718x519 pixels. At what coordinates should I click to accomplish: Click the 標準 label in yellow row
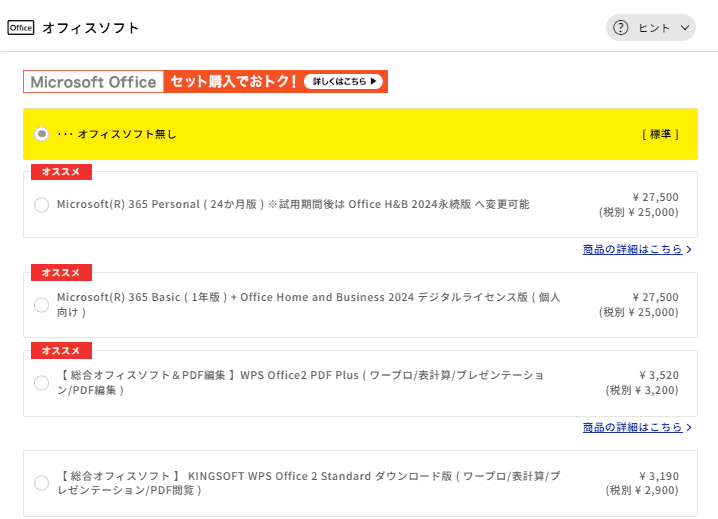pyautogui.click(x=660, y=134)
